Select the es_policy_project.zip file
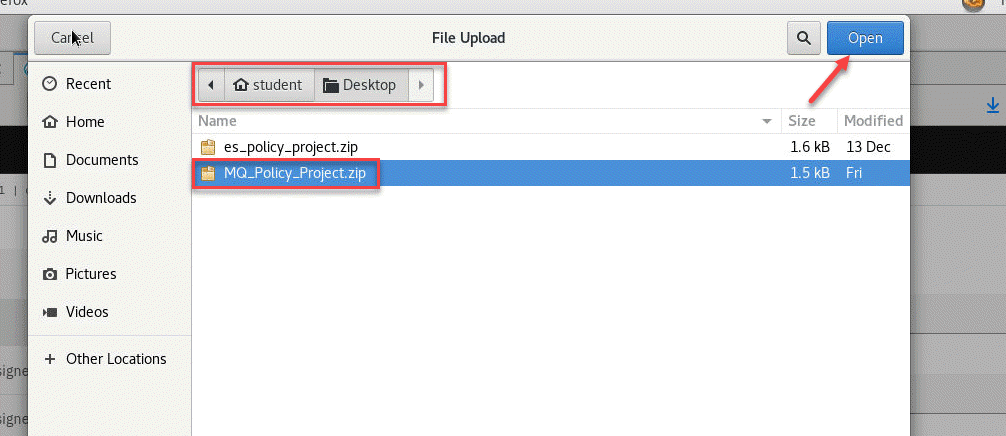The height and width of the screenshot is (436, 1006). click(290, 147)
